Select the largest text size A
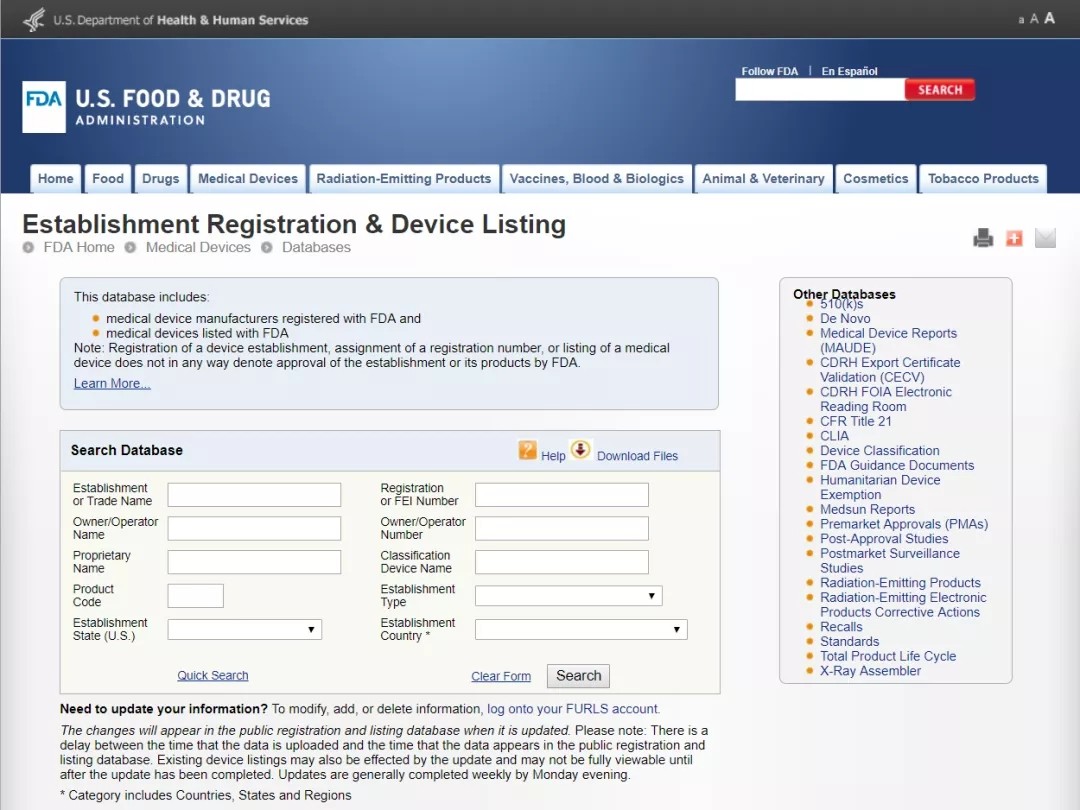This screenshot has width=1080, height=810. (x=1049, y=18)
